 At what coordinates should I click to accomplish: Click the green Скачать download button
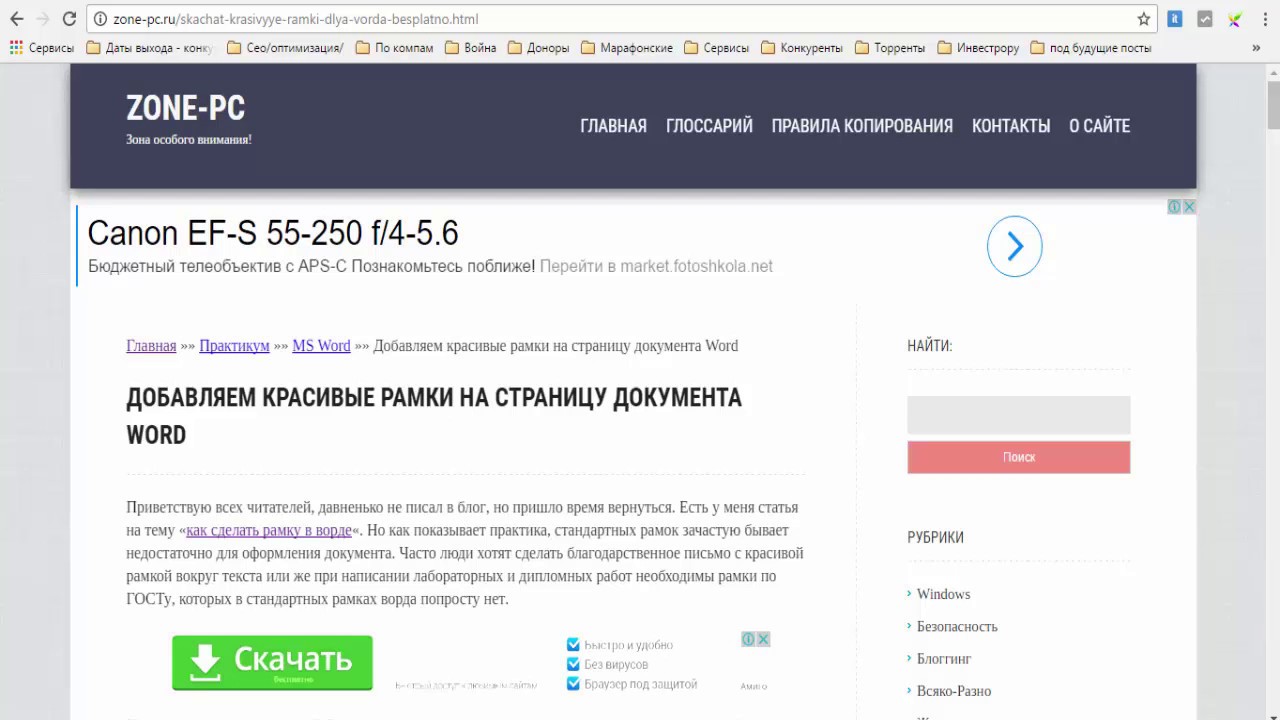coord(272,662)
